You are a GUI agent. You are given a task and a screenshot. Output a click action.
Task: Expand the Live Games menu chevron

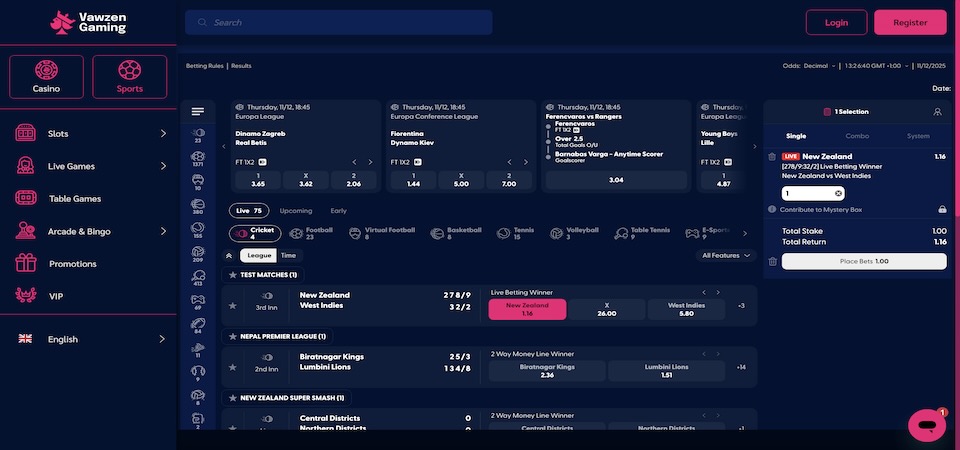163,166
